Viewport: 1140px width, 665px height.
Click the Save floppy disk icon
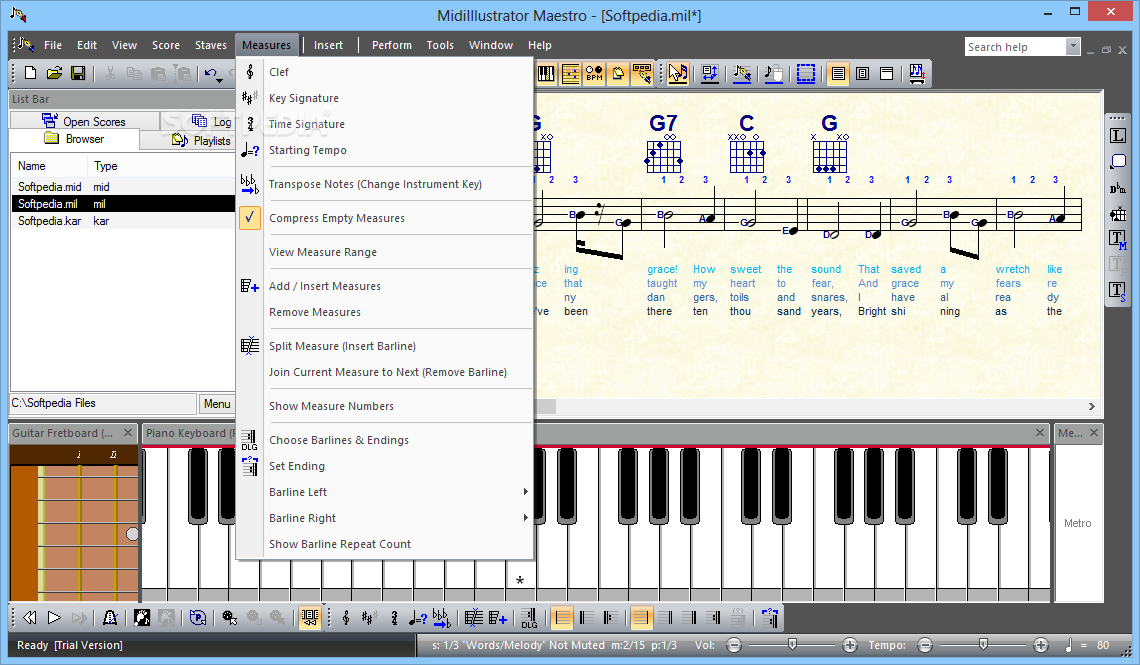tap(78, 73)
